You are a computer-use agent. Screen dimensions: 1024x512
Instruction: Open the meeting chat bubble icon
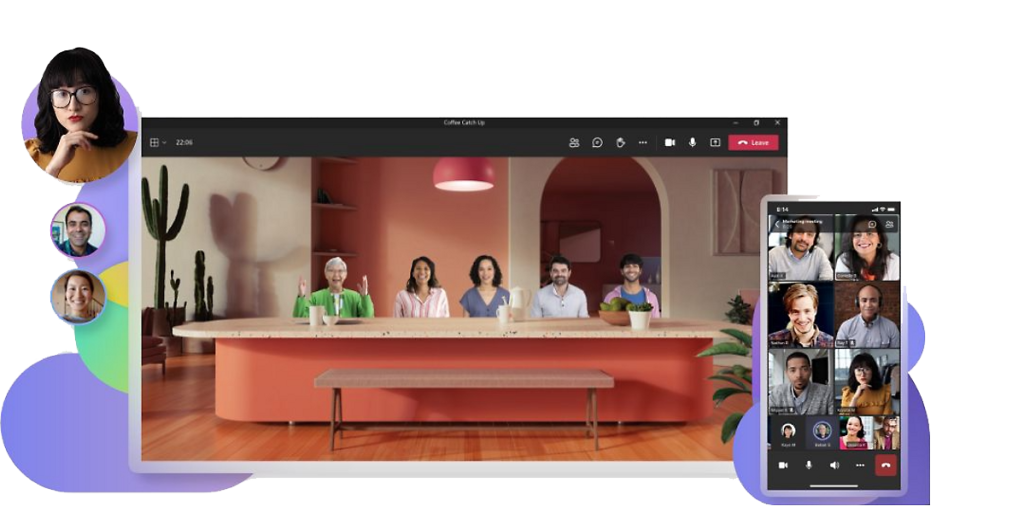click(597, 142)
